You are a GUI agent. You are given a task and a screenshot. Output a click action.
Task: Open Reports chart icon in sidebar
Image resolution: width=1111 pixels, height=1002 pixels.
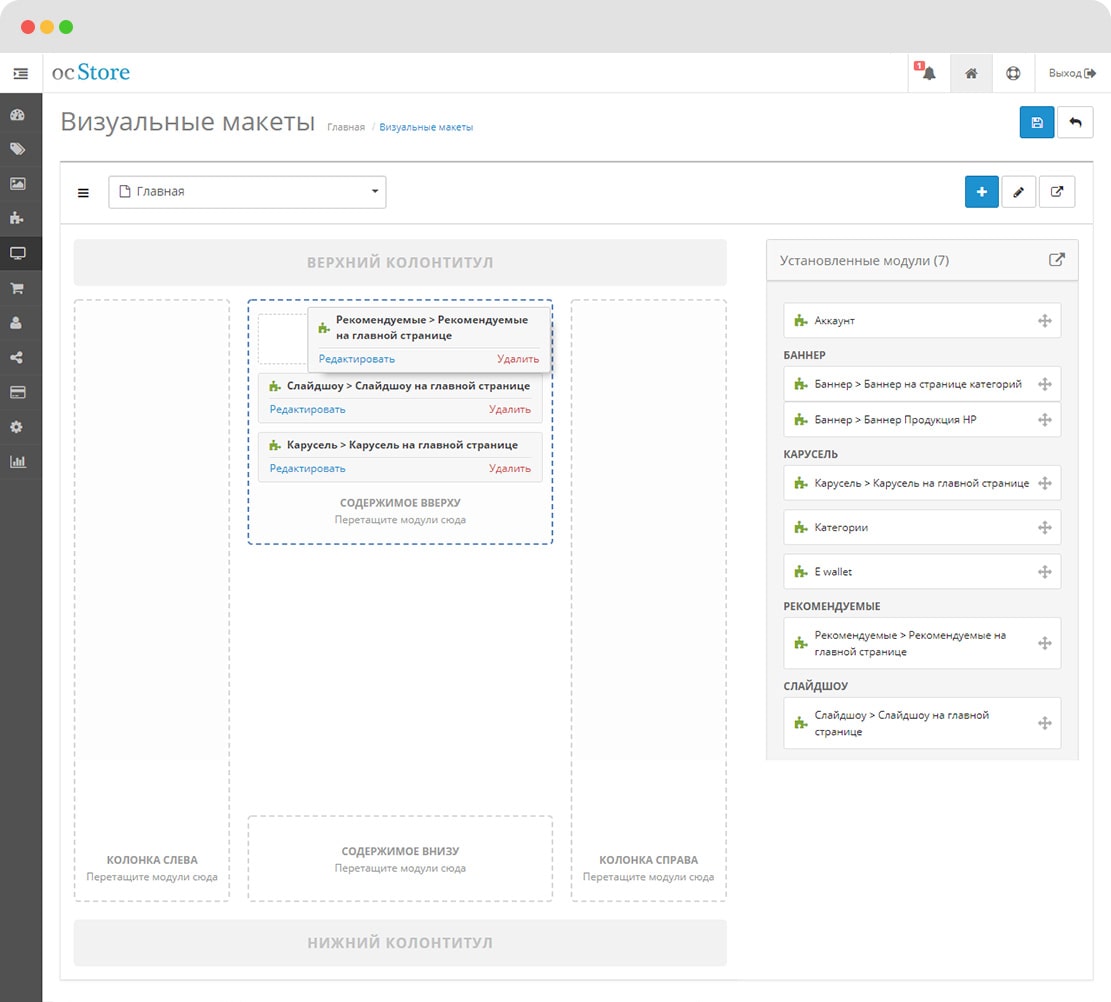pos(18,461)
